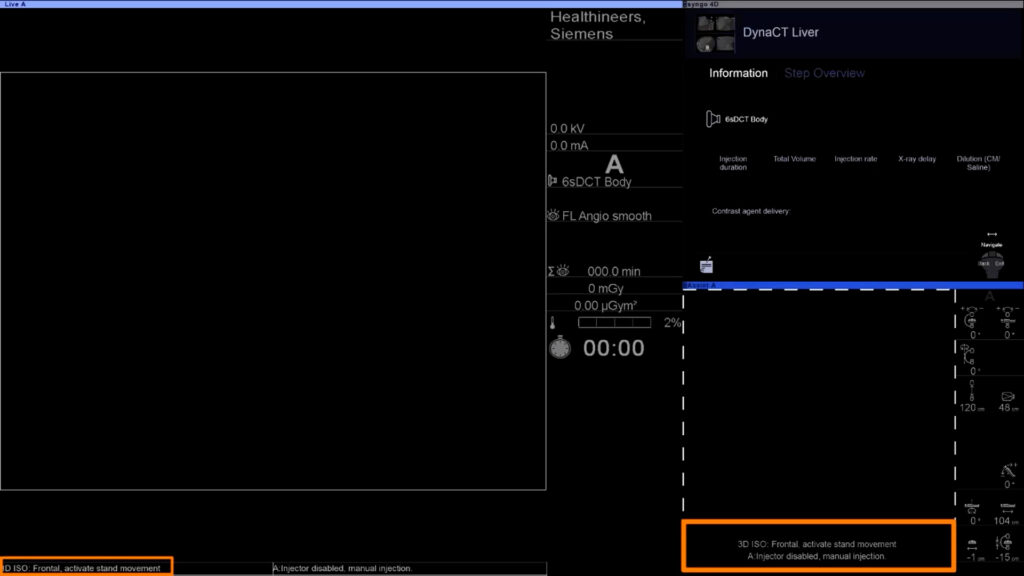The height and width of the screenshot is (576, 1024).
Task: Click the 6sDCT Body icon in Information panel
Action: pos(713,119)
